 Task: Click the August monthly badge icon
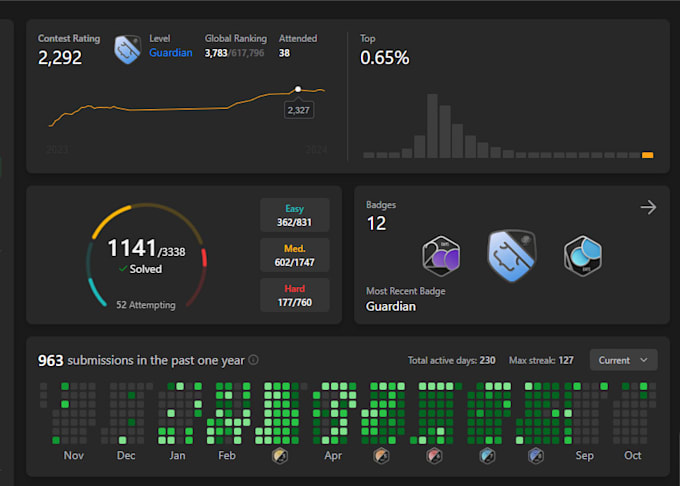(x=536, y=456)
